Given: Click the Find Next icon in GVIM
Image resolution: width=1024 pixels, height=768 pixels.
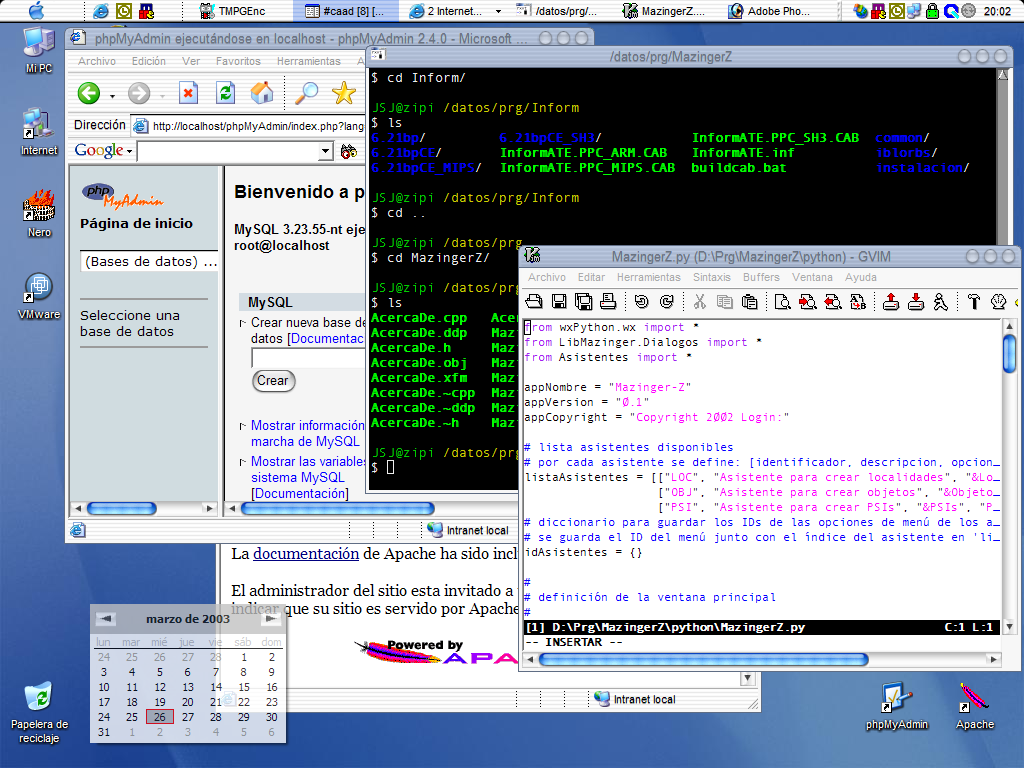Looking at the screenshot, I should (807, 301).
